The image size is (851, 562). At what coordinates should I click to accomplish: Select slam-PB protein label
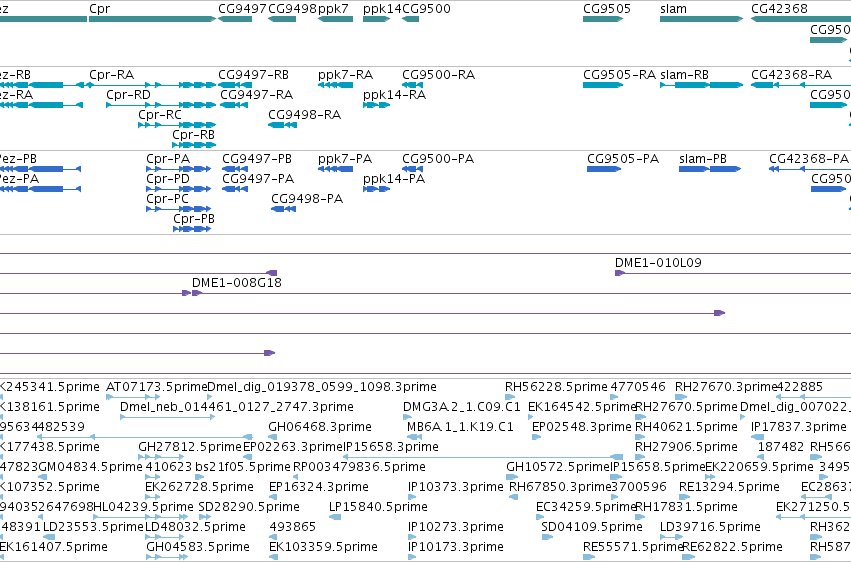703,158
